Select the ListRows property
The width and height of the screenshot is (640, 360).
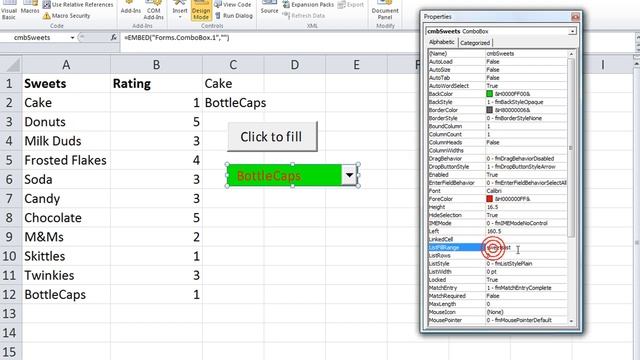click(498, 256)
